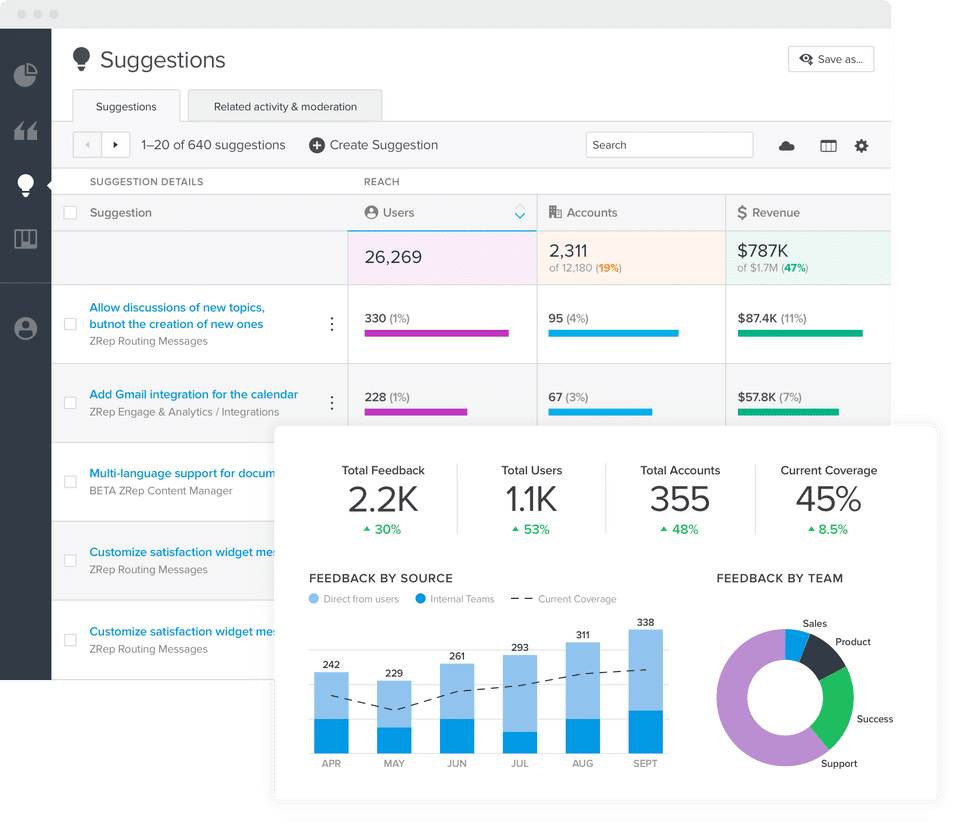The height and width of the screenshot is (823, 960).
Task: Click the $787K revenue total cell
Action: [808, 258]
